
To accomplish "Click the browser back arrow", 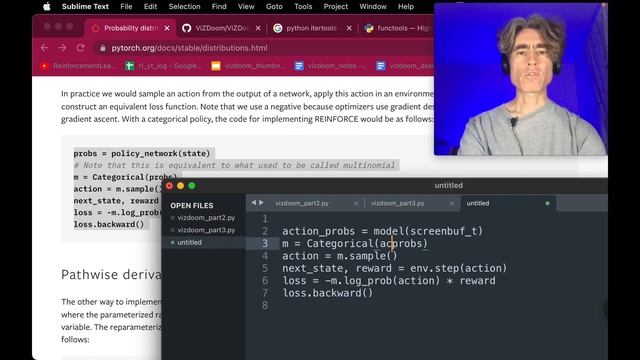I will click(x=44, y=48).
